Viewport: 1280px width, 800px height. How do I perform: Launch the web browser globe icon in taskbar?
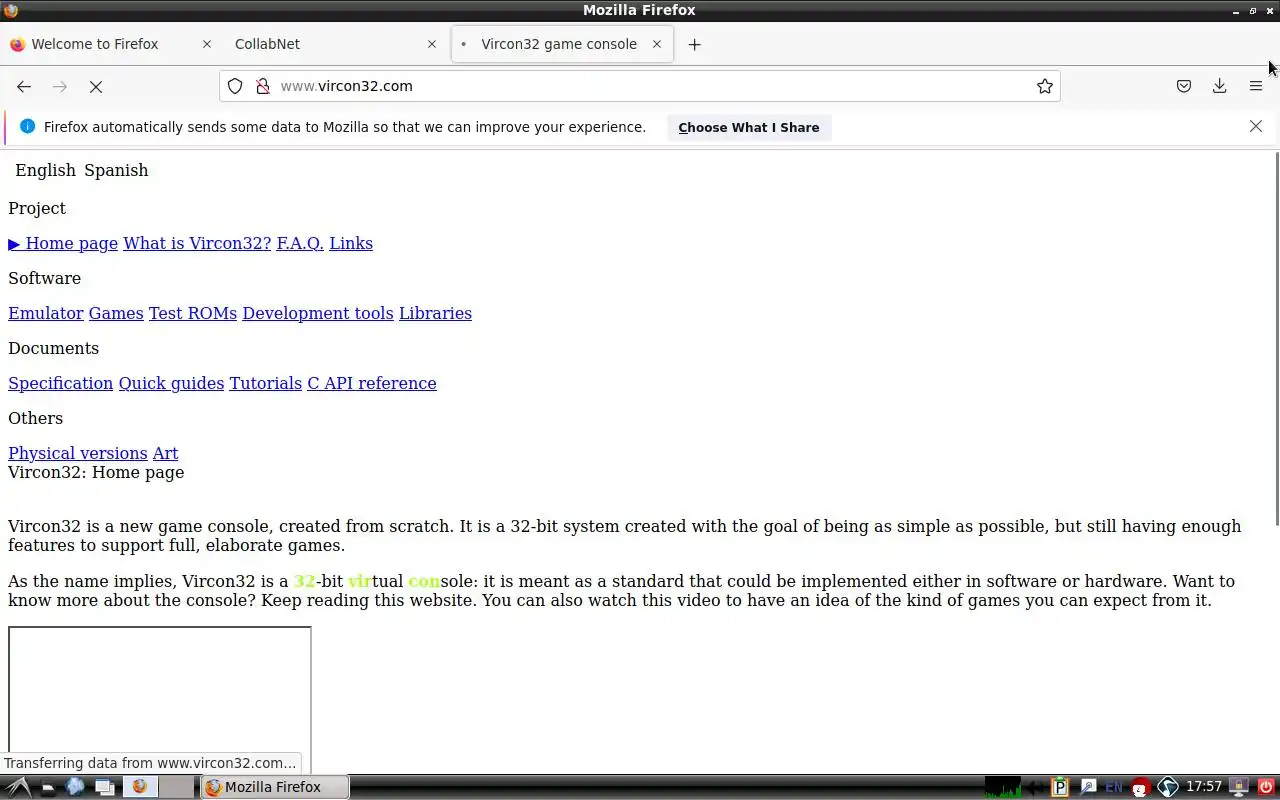(75, 787)
